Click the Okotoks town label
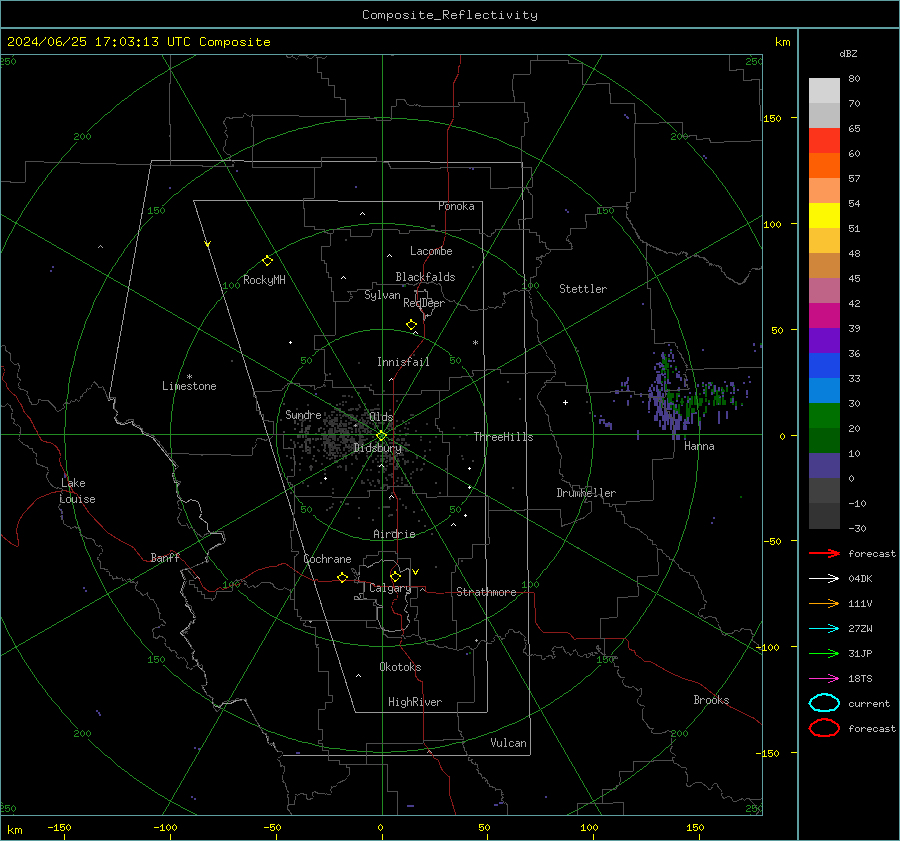The width and height of the screenshot is (900, 841). (x=400, y=667)
